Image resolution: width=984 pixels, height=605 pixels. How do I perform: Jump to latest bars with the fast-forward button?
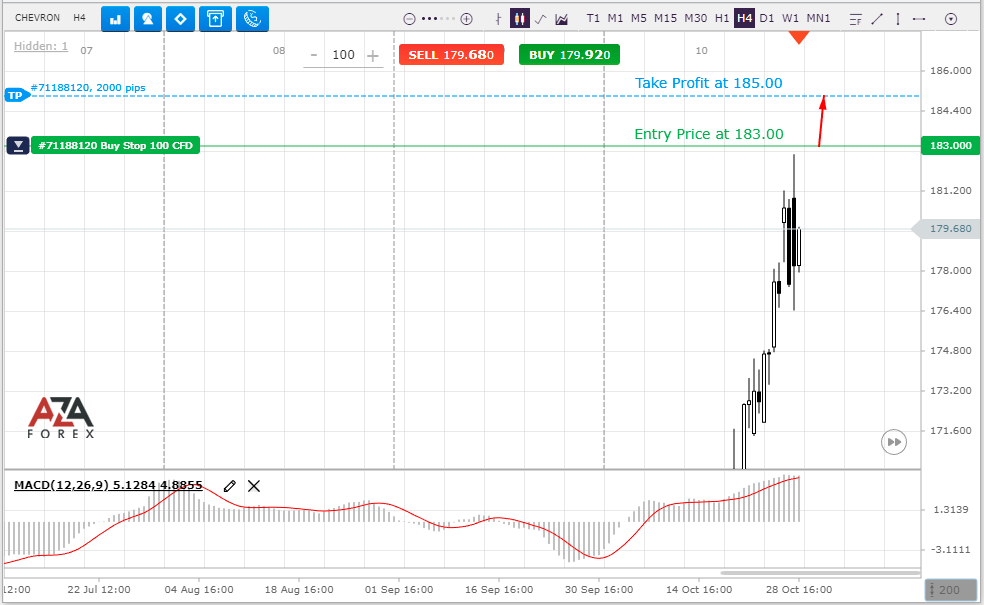pyautogui.click(x=894, y=442)
